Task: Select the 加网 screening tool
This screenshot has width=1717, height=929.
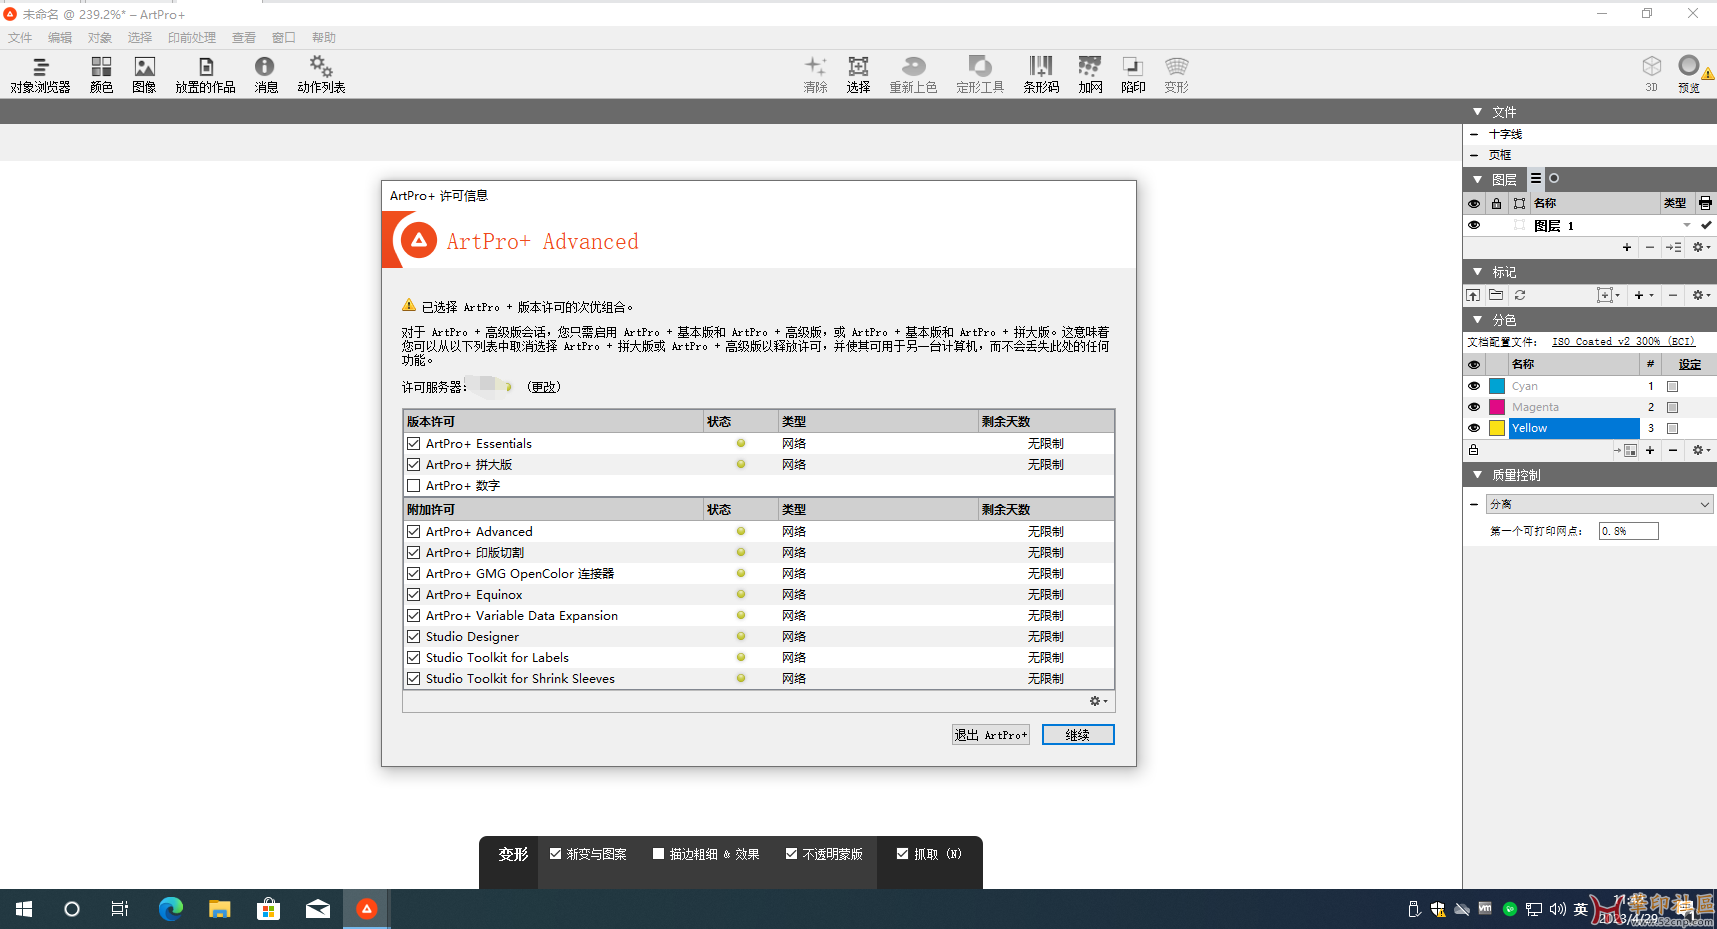Action: point(1090,75)
